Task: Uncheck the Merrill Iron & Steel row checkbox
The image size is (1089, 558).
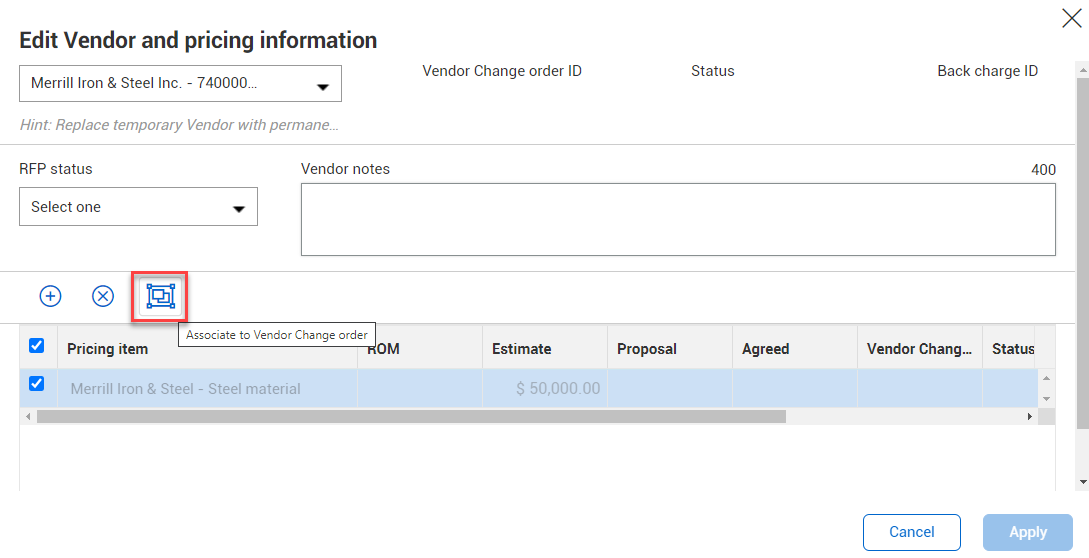Action: 37,384
